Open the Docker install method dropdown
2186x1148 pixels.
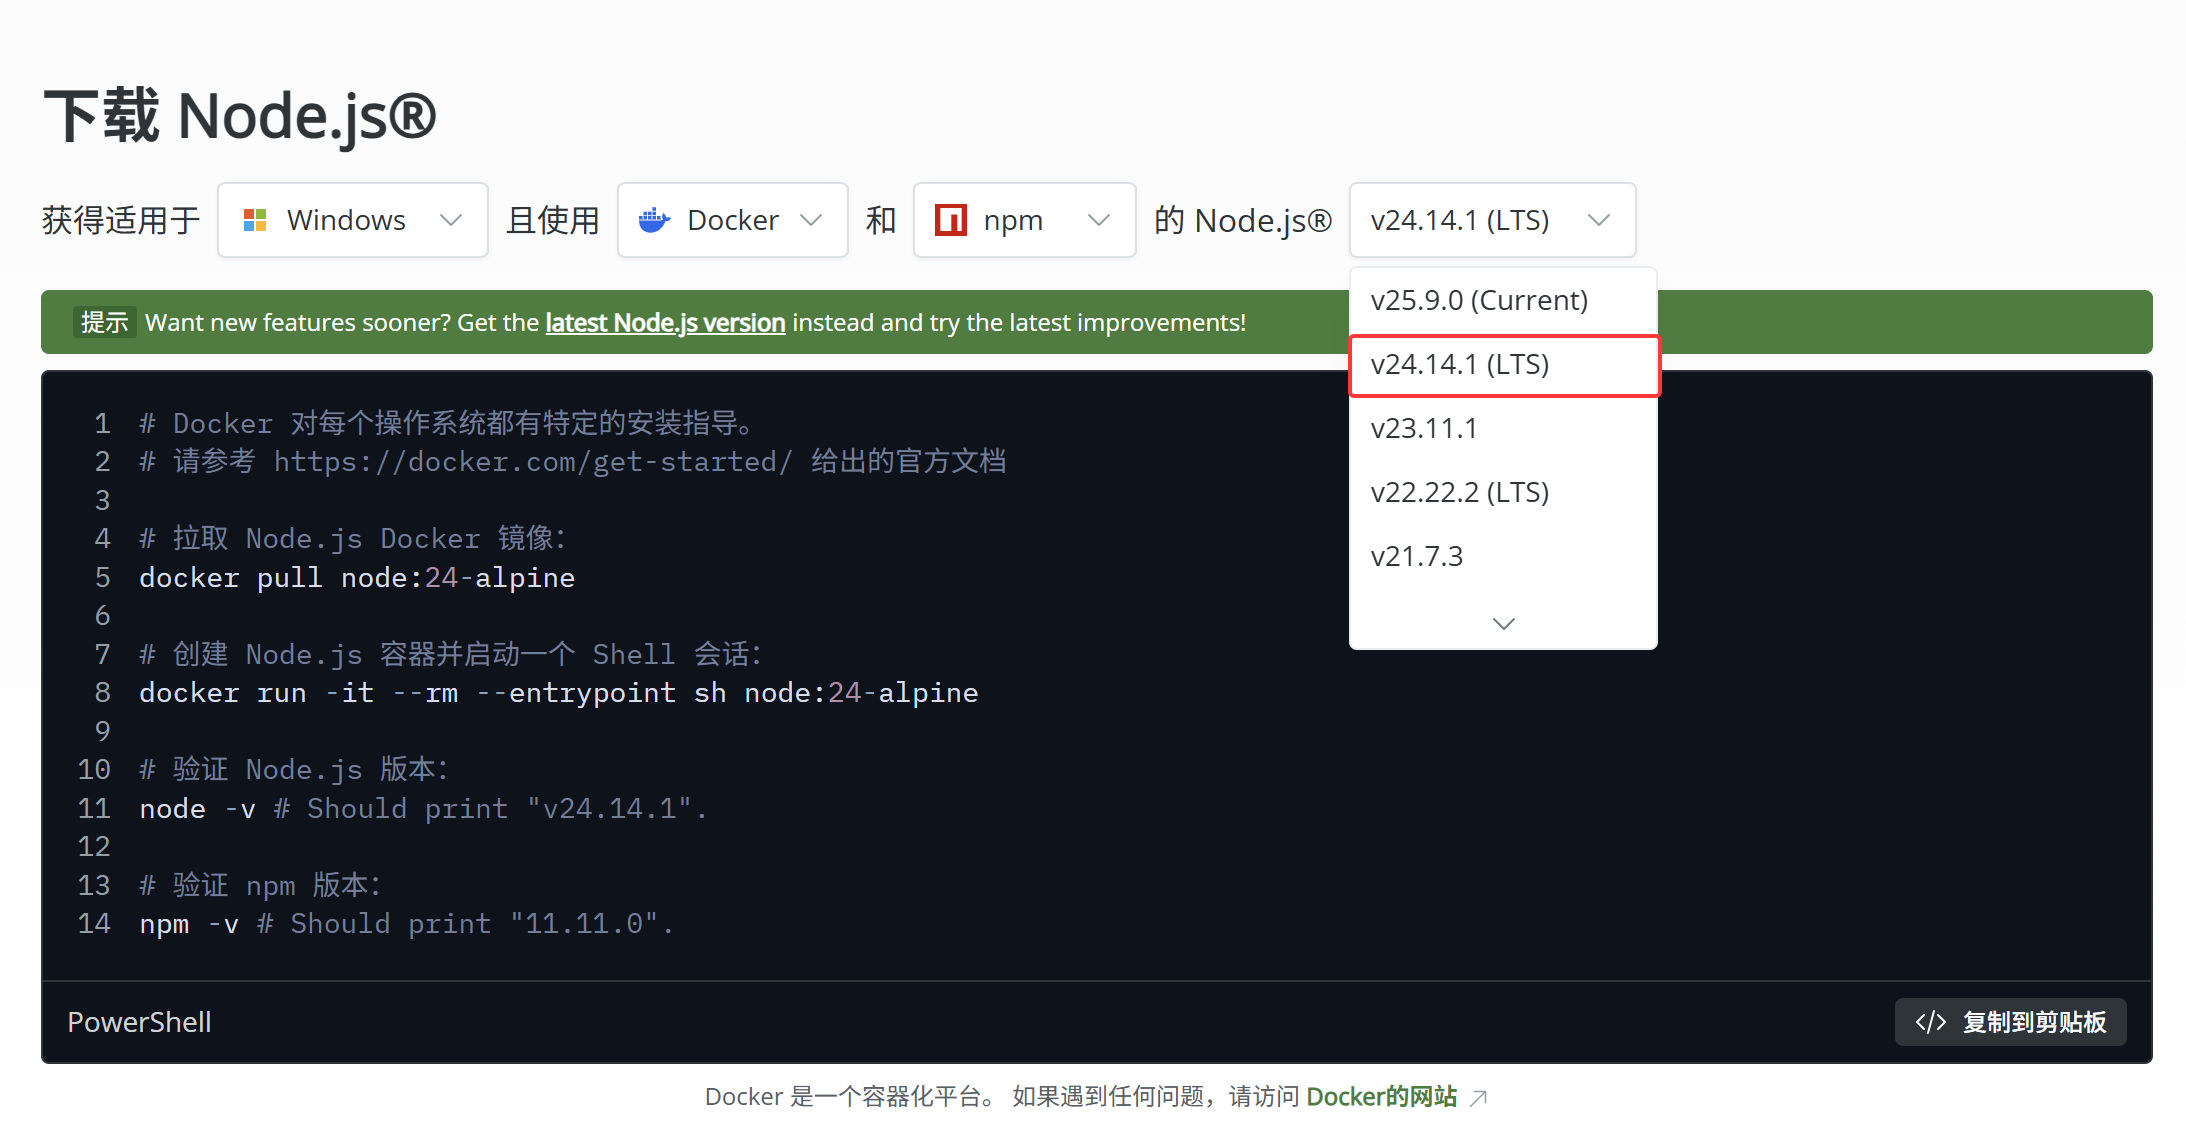click(x=733, y=220)
